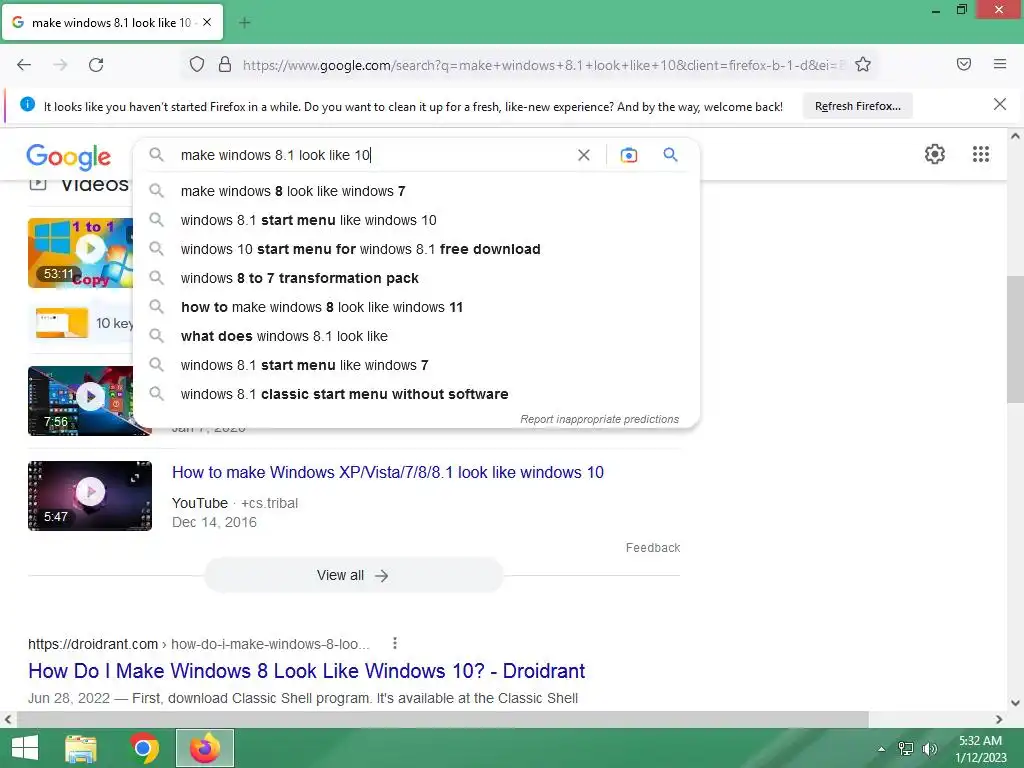This screenshot has width=1024, height=768.
Task: Open the volume speaker tray icon
Action: point(929,748)
